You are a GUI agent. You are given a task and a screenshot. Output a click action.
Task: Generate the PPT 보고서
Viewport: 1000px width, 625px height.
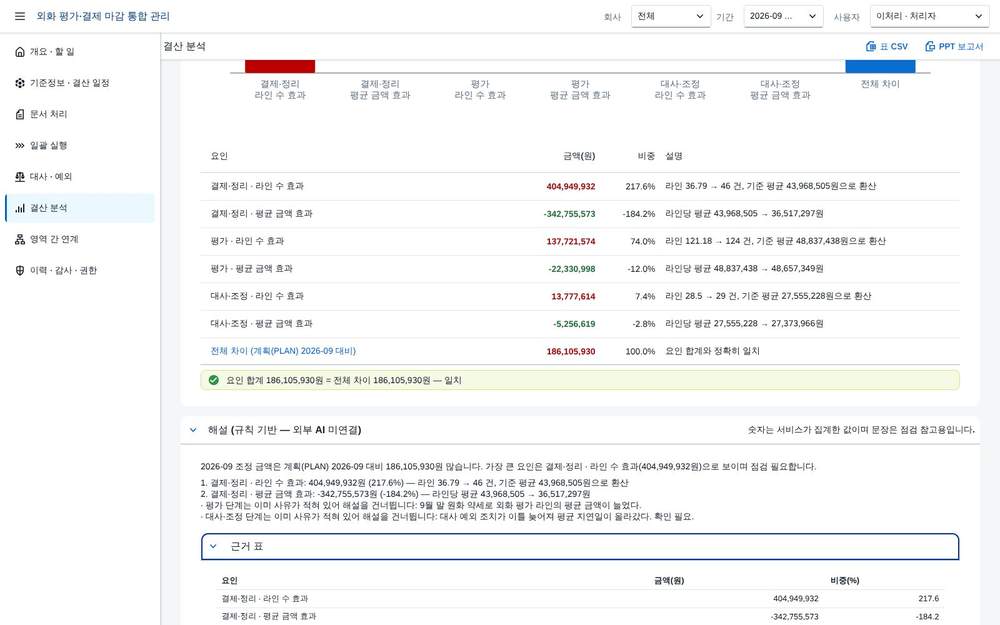[954, 47]
